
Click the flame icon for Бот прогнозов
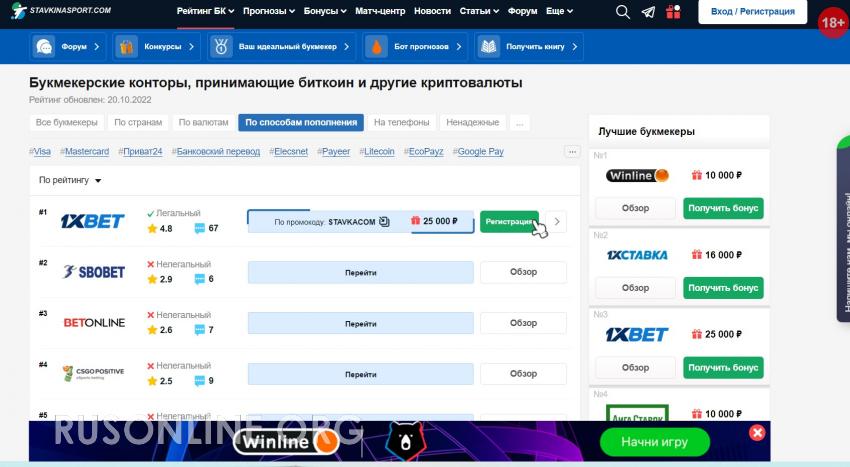click(376, 47)
